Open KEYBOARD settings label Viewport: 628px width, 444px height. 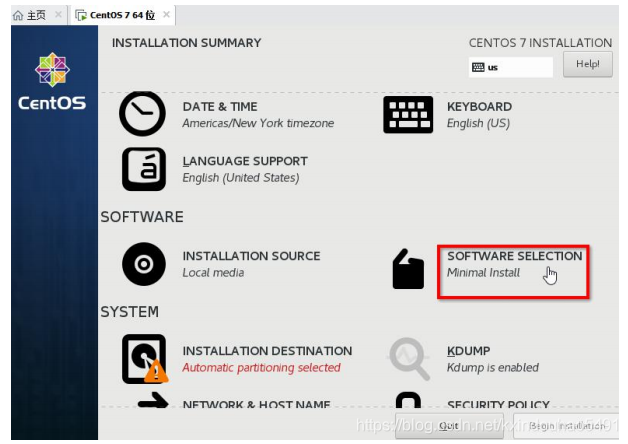tap(479, 107)
